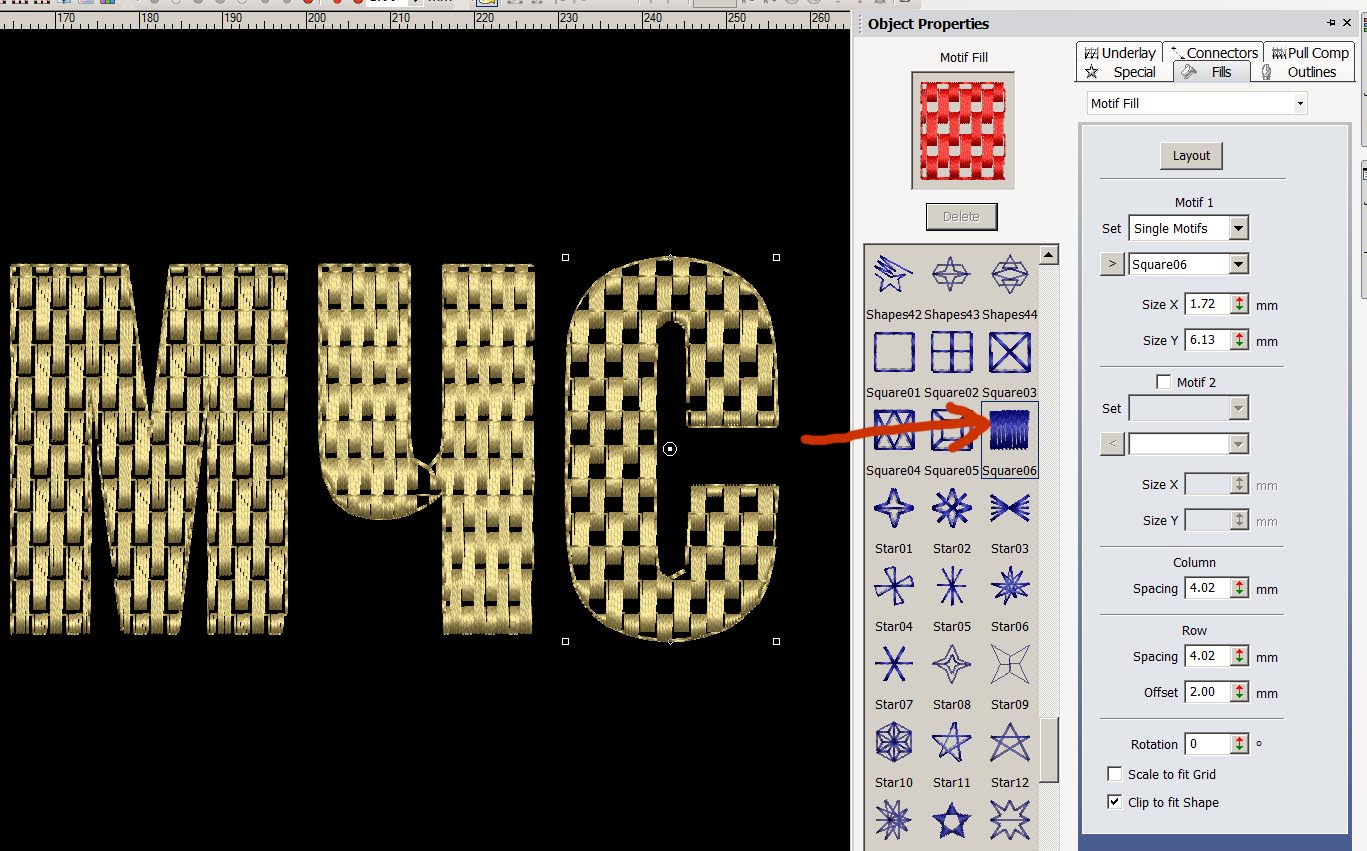The height and width of the screenshot is (851, 1367).
Task: Choose the Star01 motif pattern
Action: click(x=893, y=509)
